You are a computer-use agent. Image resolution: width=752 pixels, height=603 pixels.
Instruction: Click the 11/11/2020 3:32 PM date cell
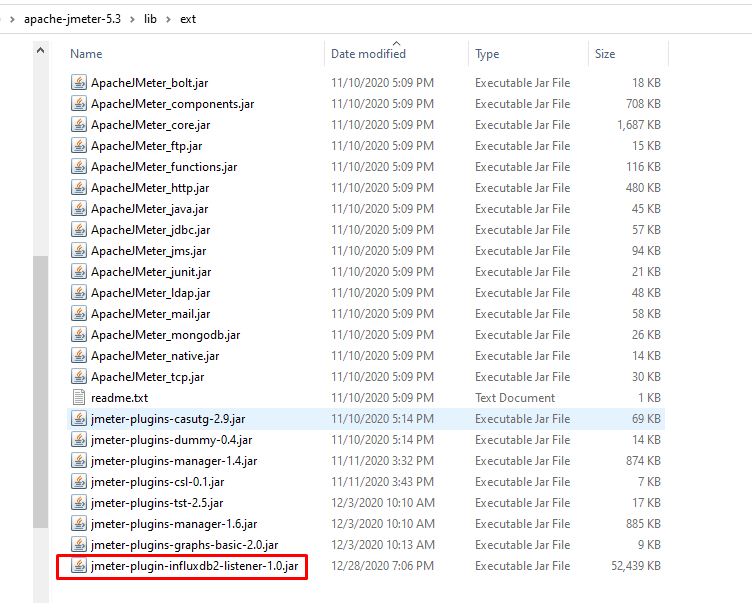pyautogui.click(x=382, y=461)
